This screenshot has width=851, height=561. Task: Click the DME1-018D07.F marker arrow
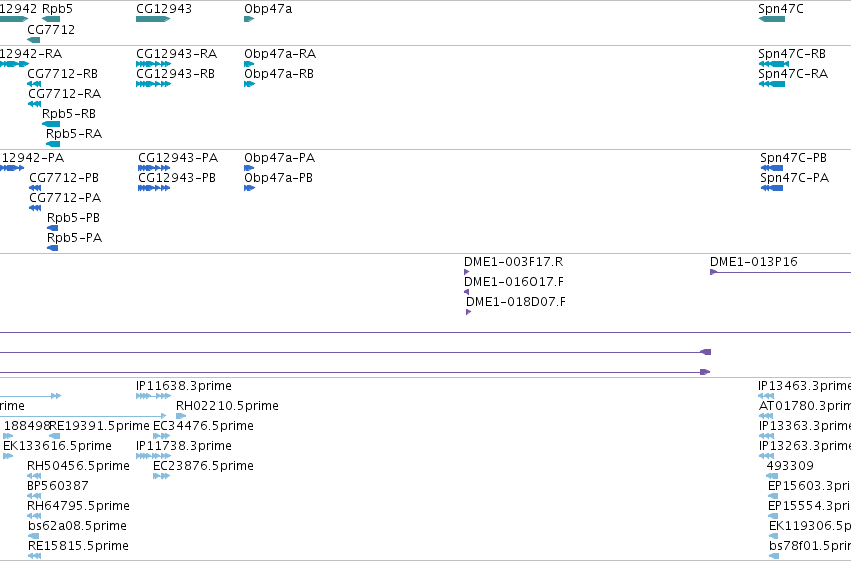(x=469, y=313)
